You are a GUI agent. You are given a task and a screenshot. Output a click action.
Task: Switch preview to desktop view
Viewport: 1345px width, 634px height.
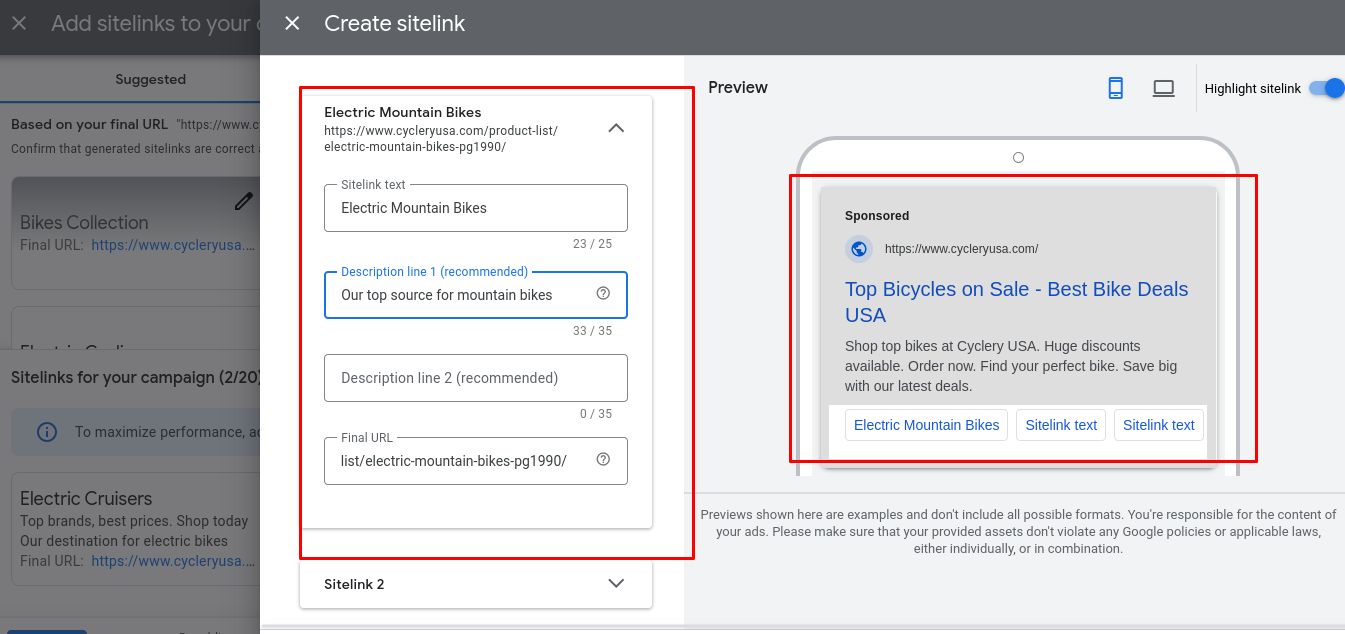[x=1163, y=88]
